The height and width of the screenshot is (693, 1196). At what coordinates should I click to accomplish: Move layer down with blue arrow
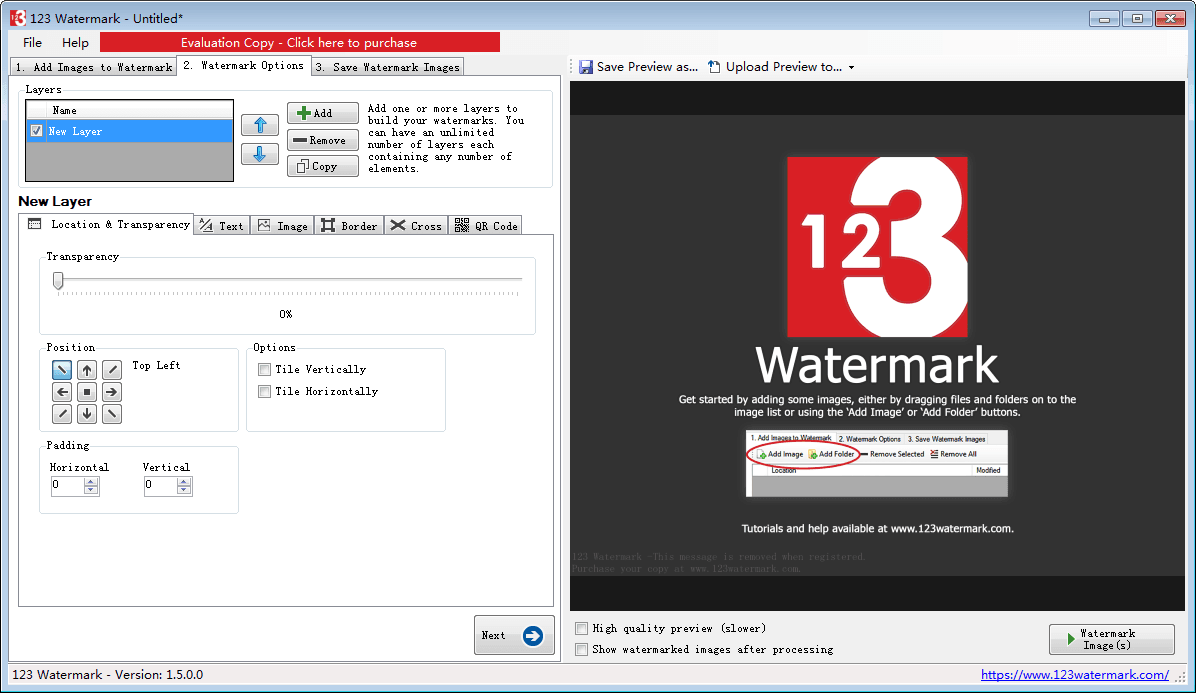click(x=260, y=154)
